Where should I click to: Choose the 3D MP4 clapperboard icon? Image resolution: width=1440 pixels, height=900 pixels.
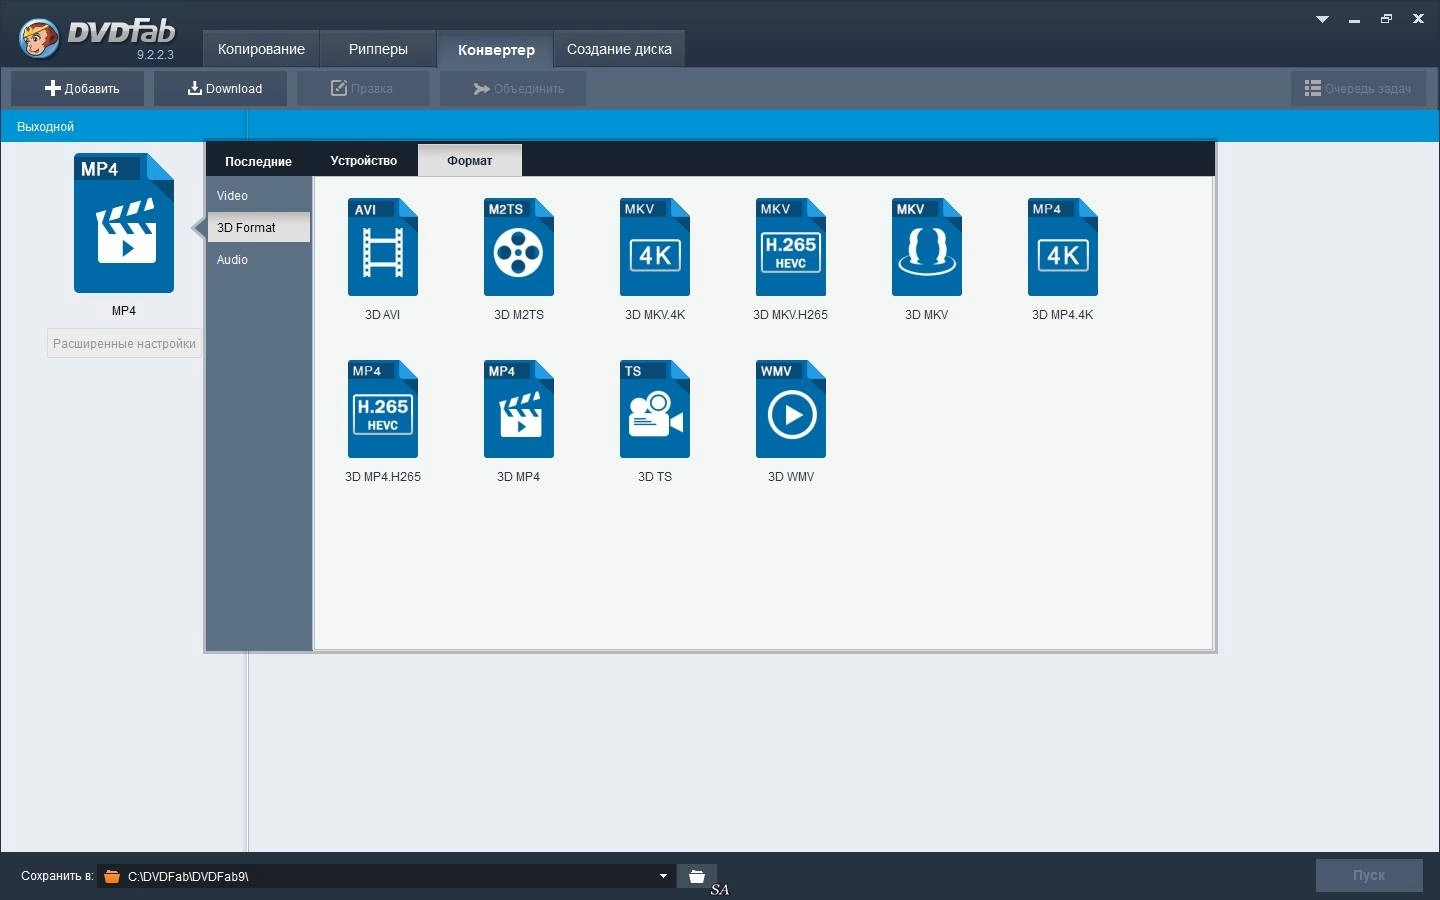click(x=519, y=409)
